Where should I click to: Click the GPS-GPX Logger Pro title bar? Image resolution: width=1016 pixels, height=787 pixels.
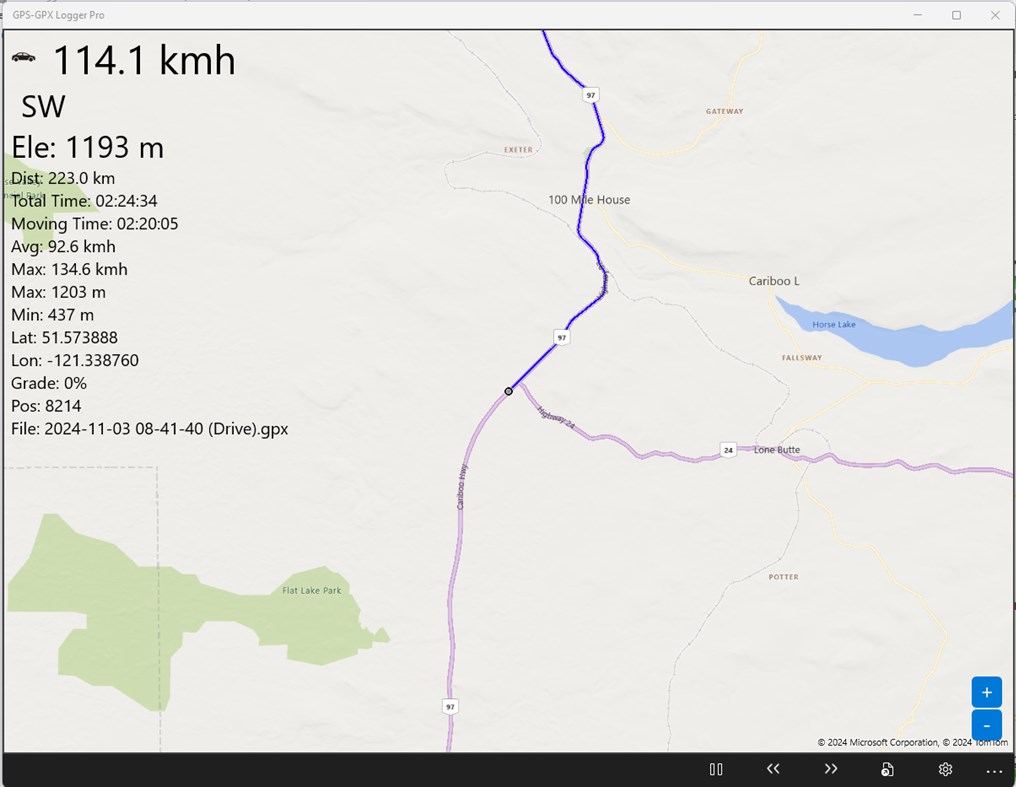coord(58,15)
